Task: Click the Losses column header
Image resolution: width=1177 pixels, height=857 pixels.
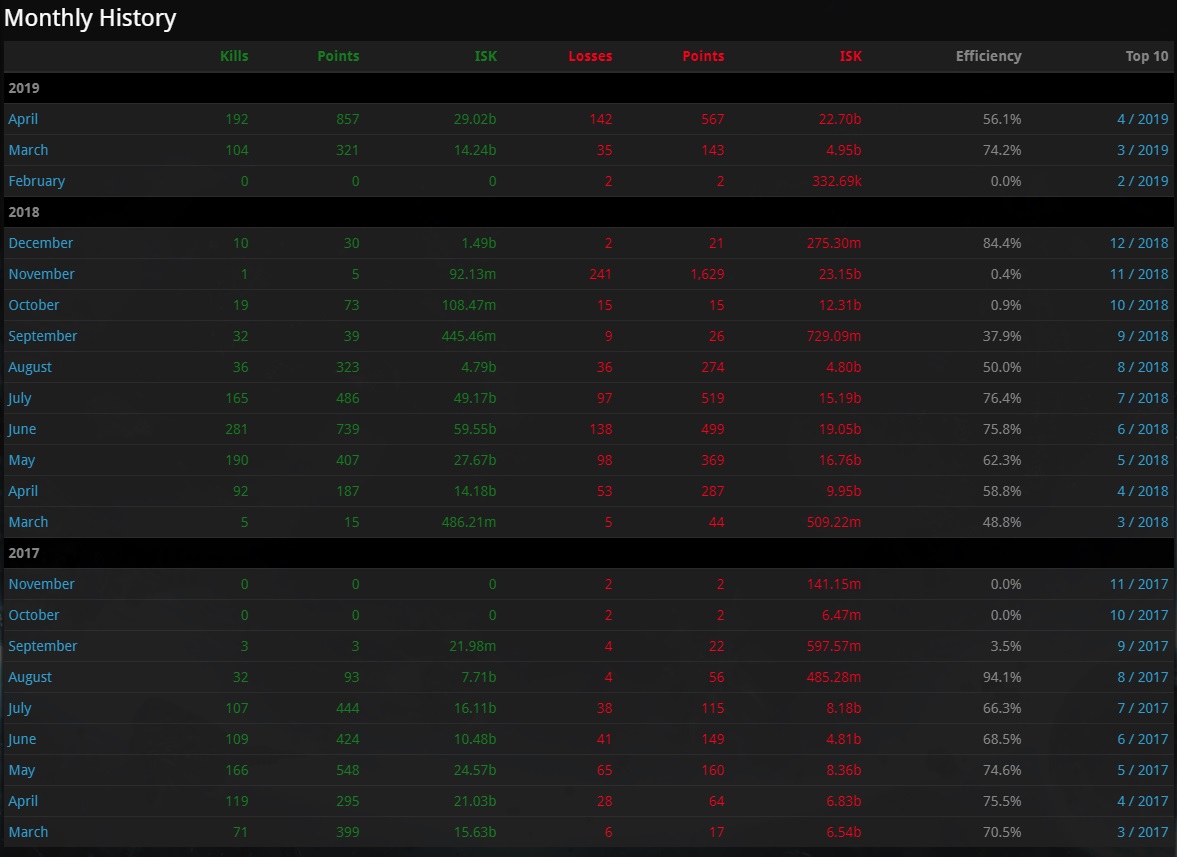Action: [x=590, y=56]
